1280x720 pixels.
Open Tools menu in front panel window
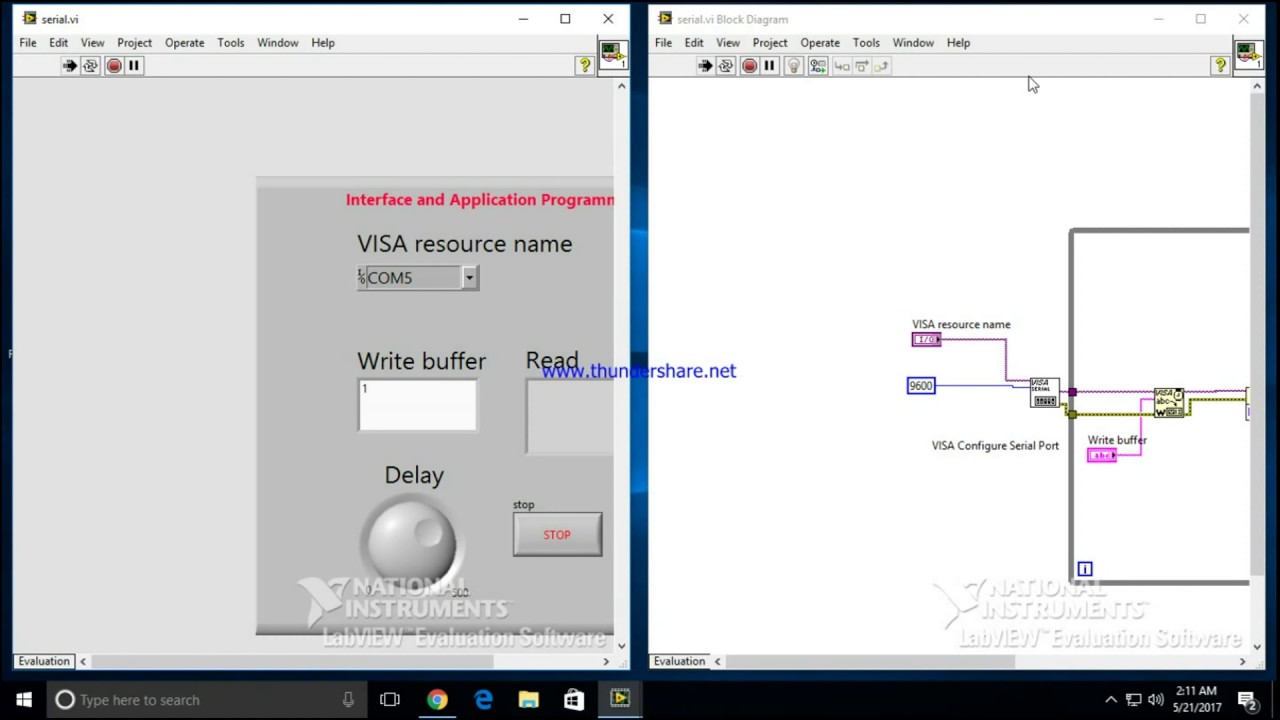[231, 43]
